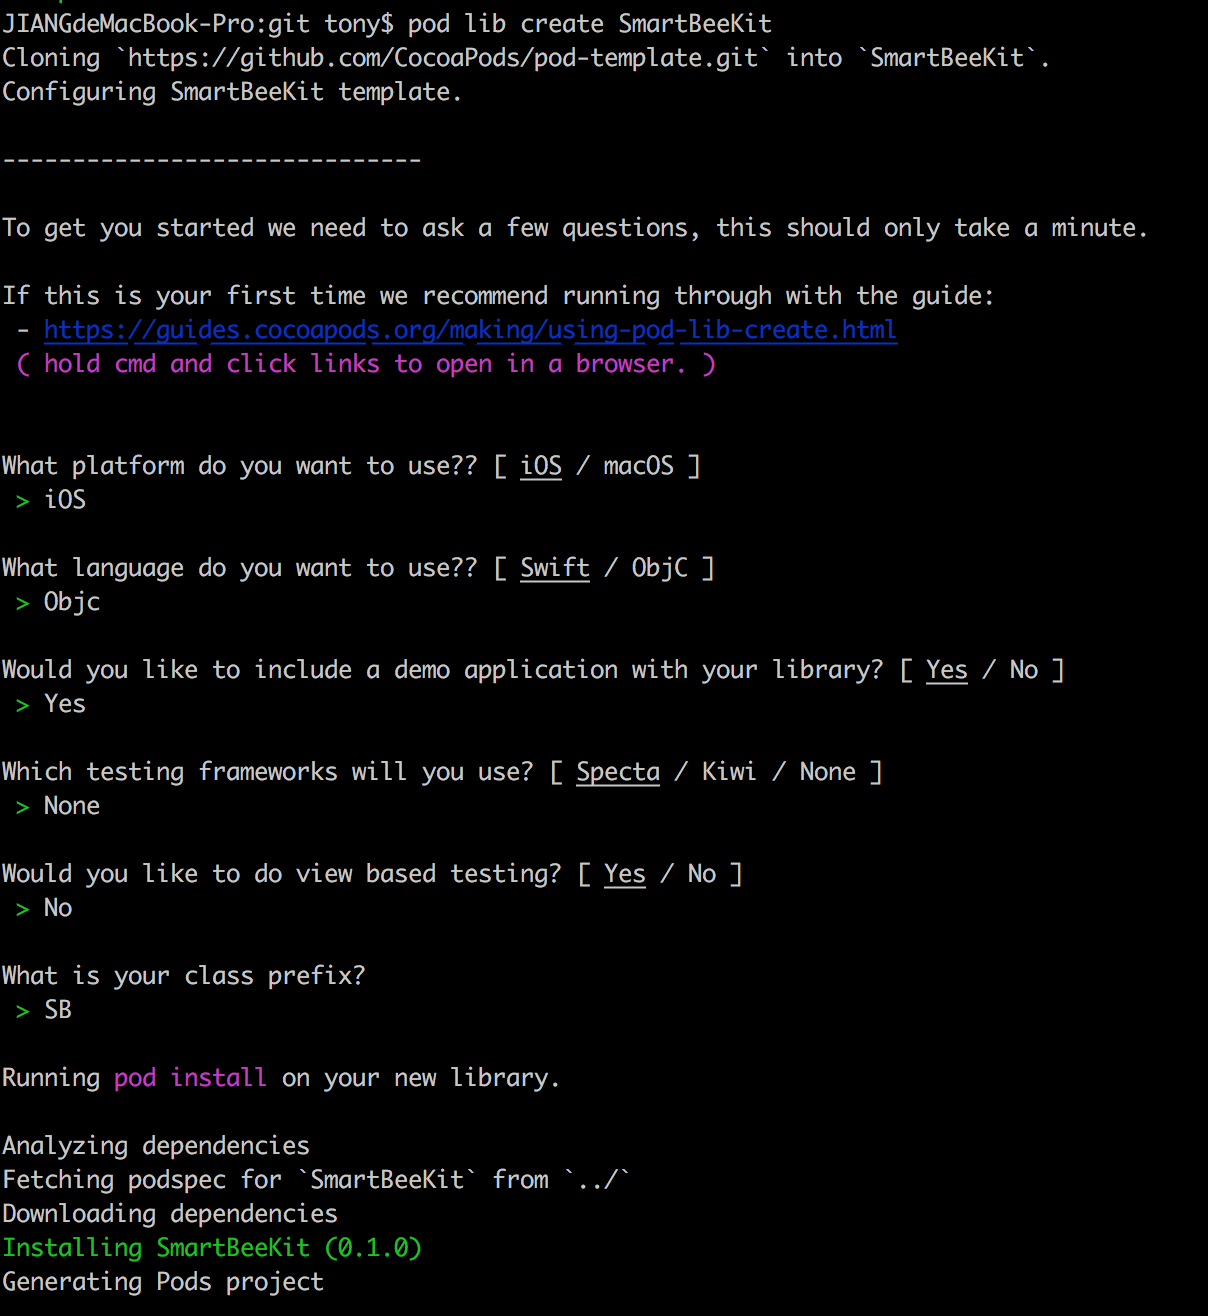Click the '> iOS' answer line
Screen dimensions: 1208x1316
51,500
